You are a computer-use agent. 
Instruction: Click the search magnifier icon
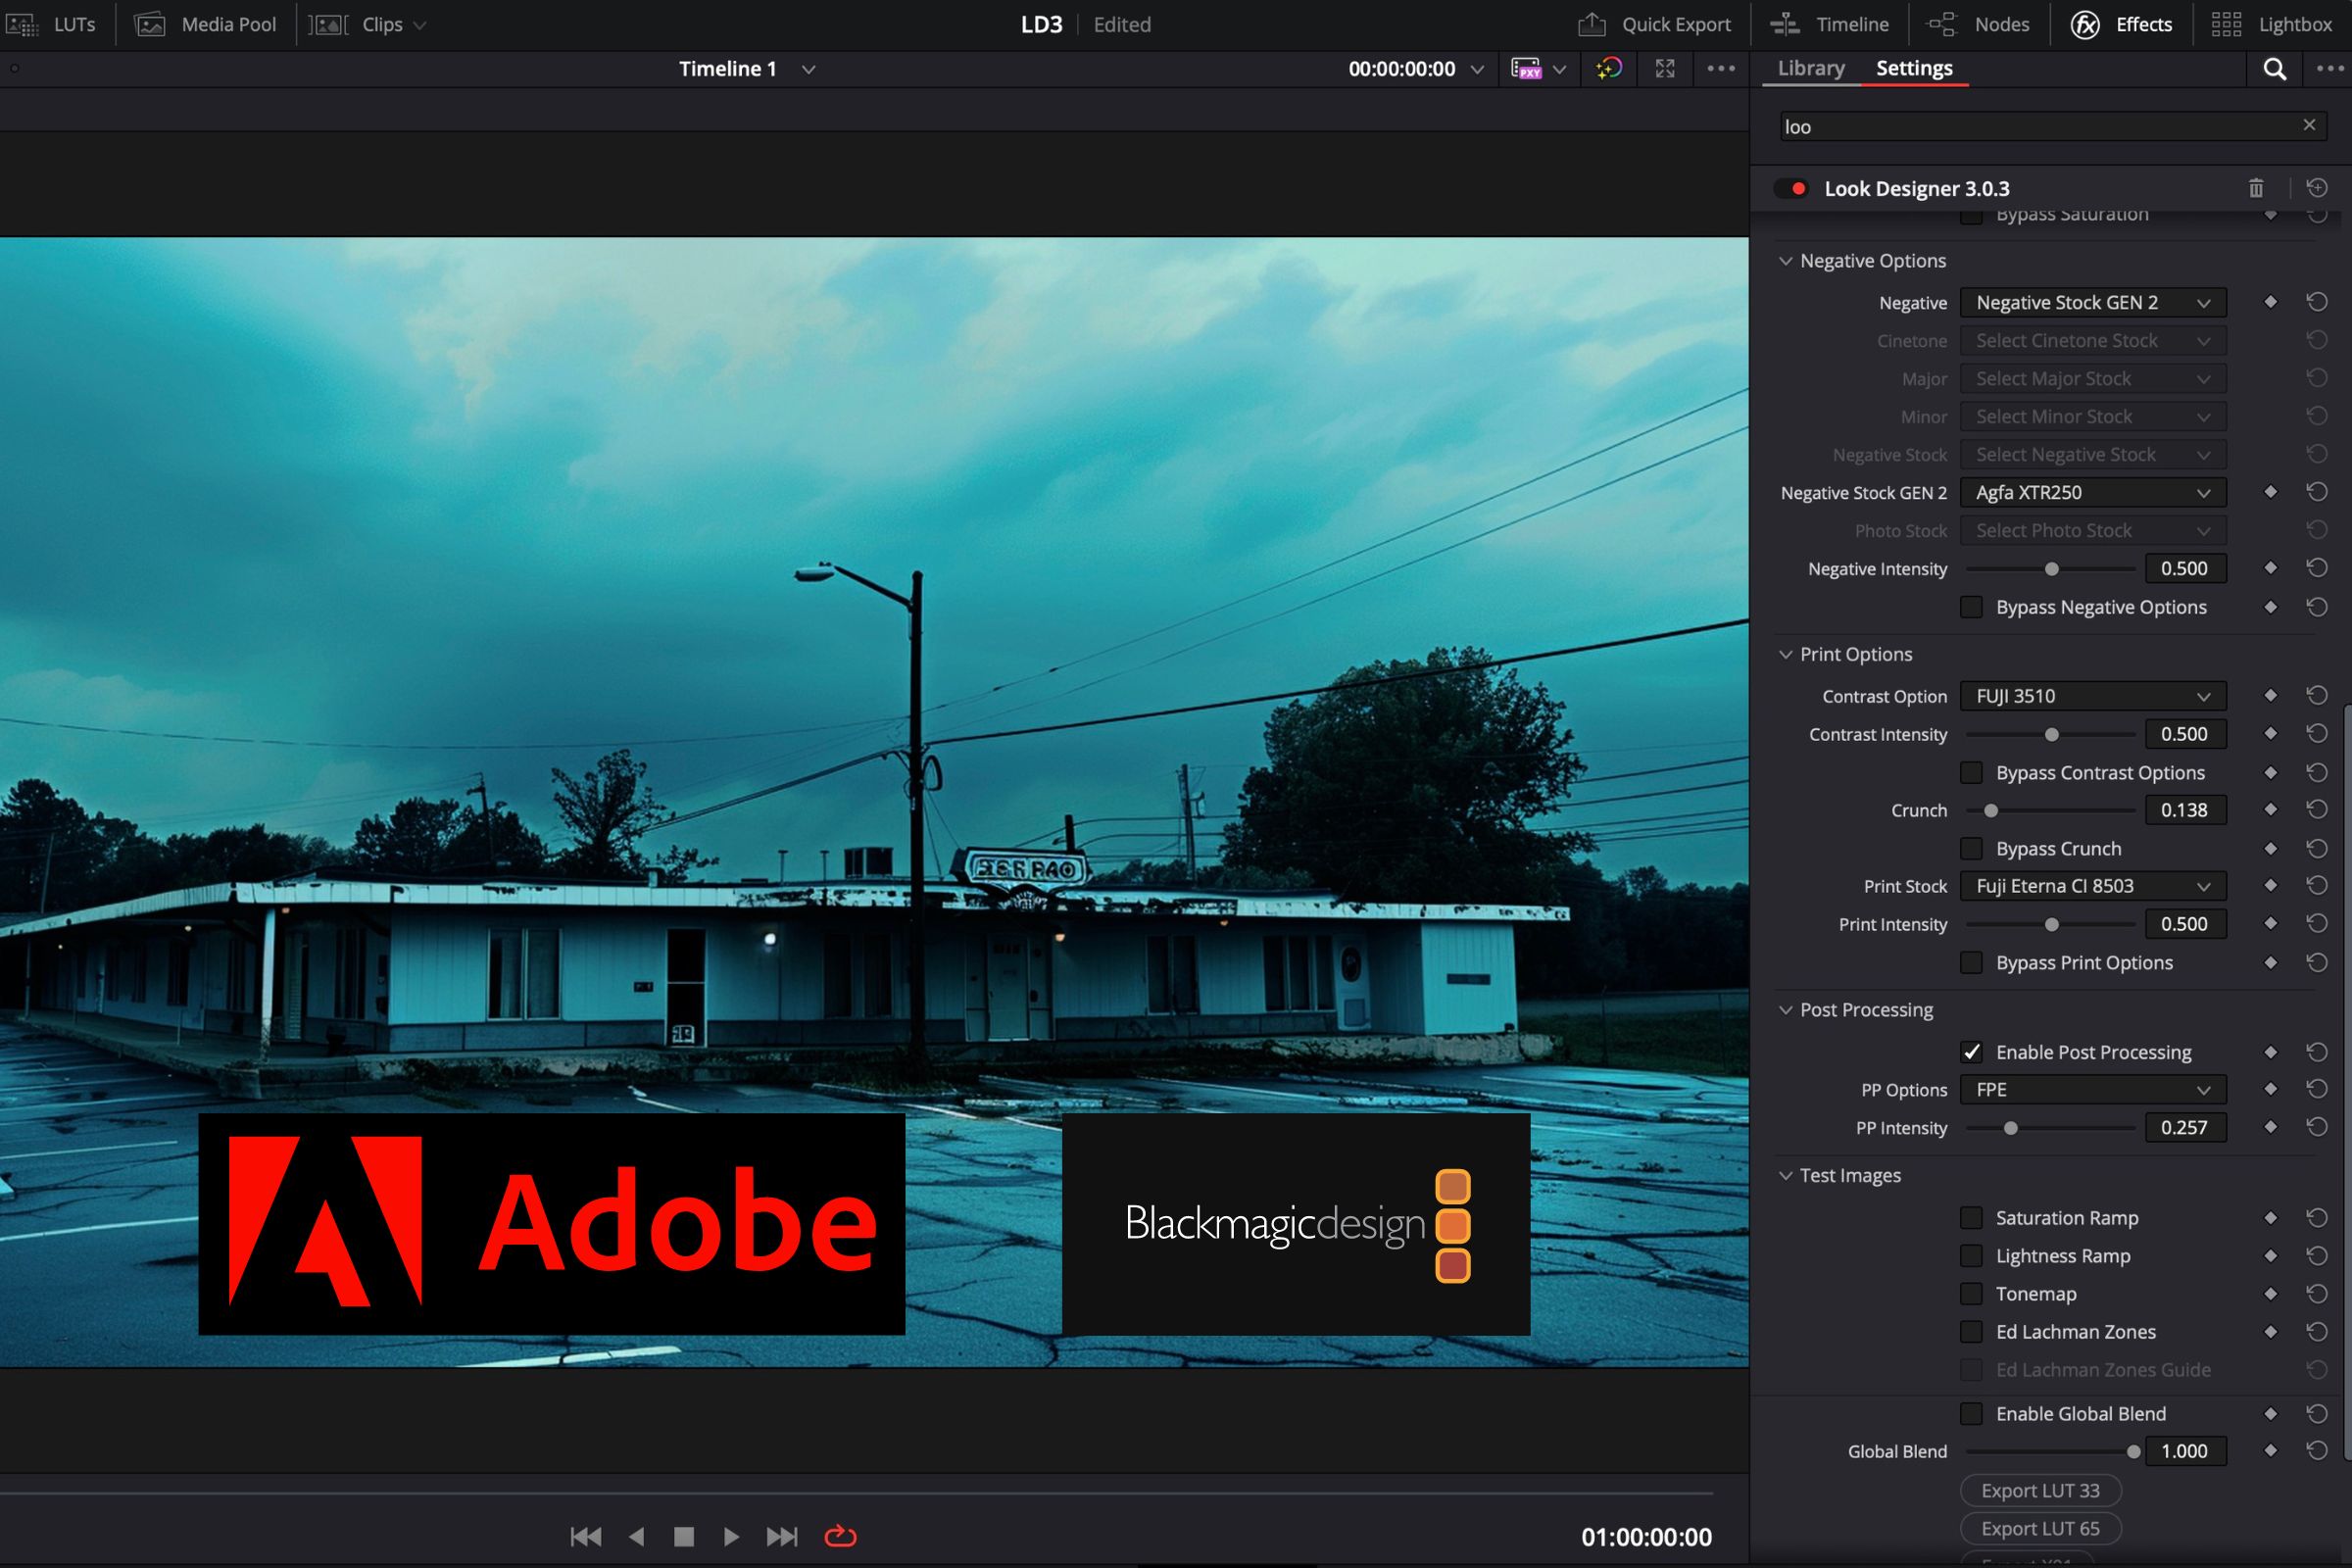pyautogui.click(x=2274, y=69)
